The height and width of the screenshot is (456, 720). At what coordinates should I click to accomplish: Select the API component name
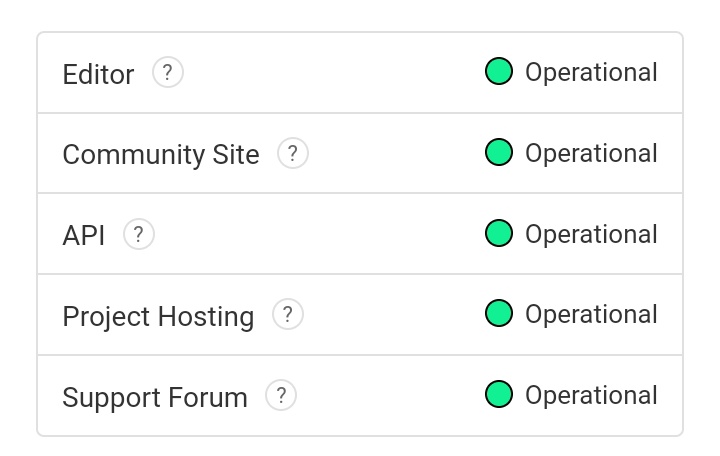(84, 236)
